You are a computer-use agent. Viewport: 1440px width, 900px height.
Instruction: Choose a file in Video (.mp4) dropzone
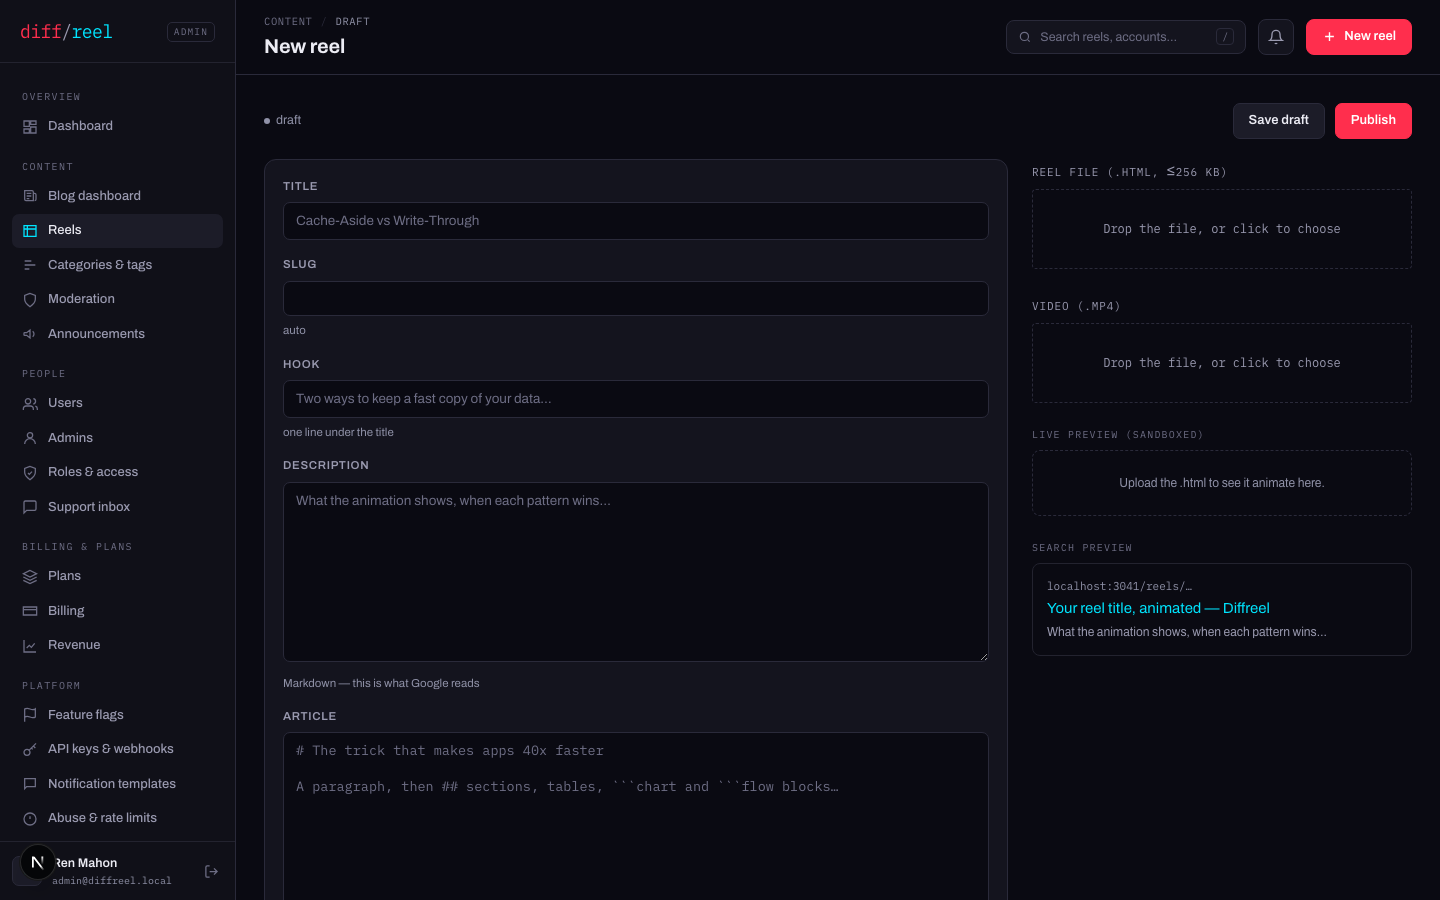click(x=1222, y=363)
